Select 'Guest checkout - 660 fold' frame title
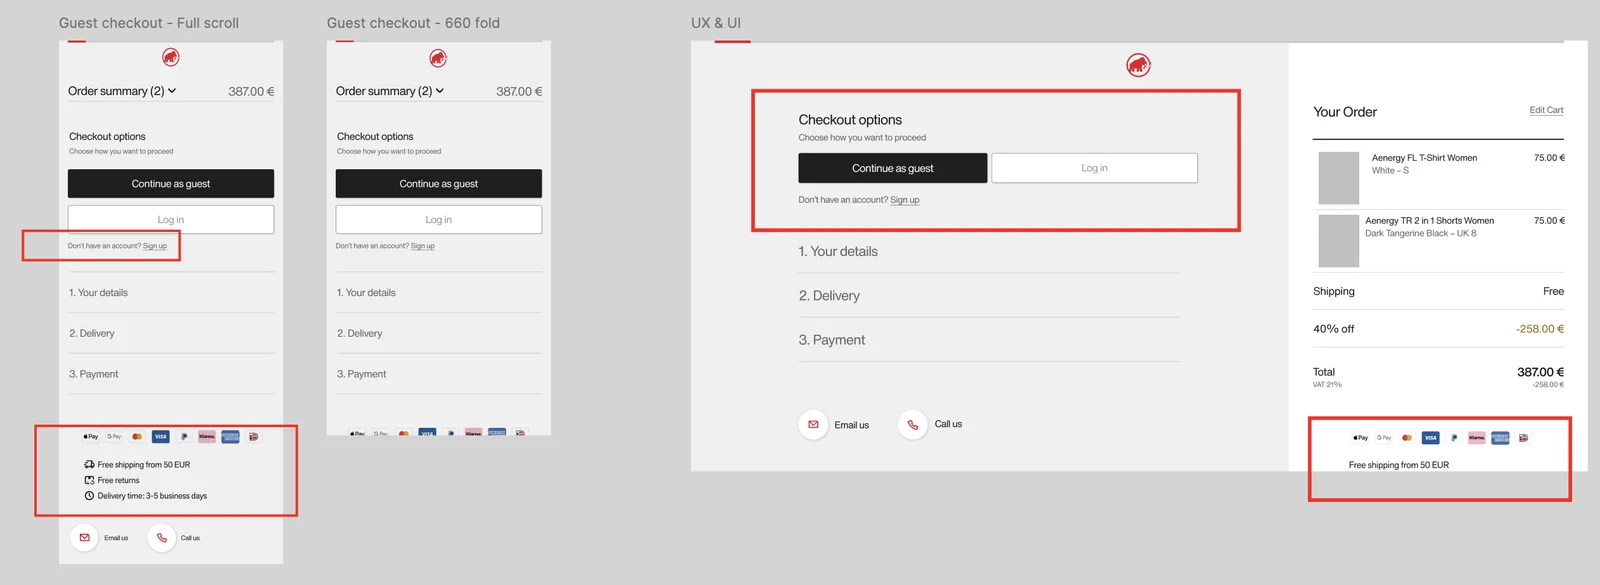 tap(413, 23)
